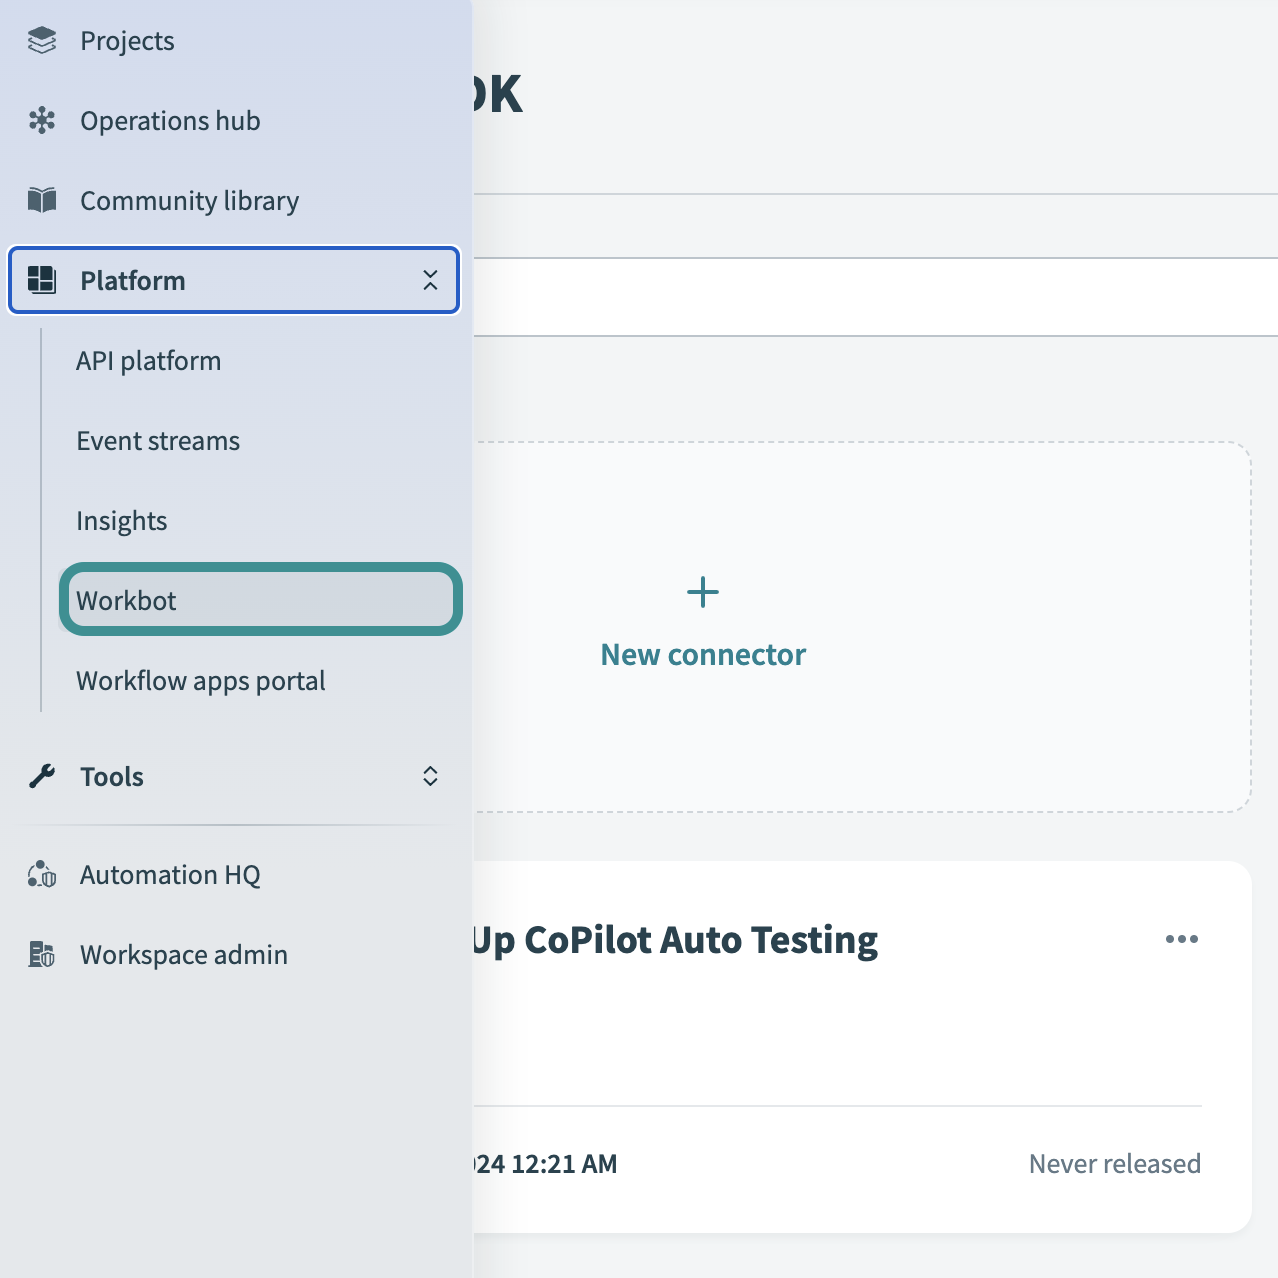
Task: Click the Projects stacked layers icon
Action: pos(42,40)
